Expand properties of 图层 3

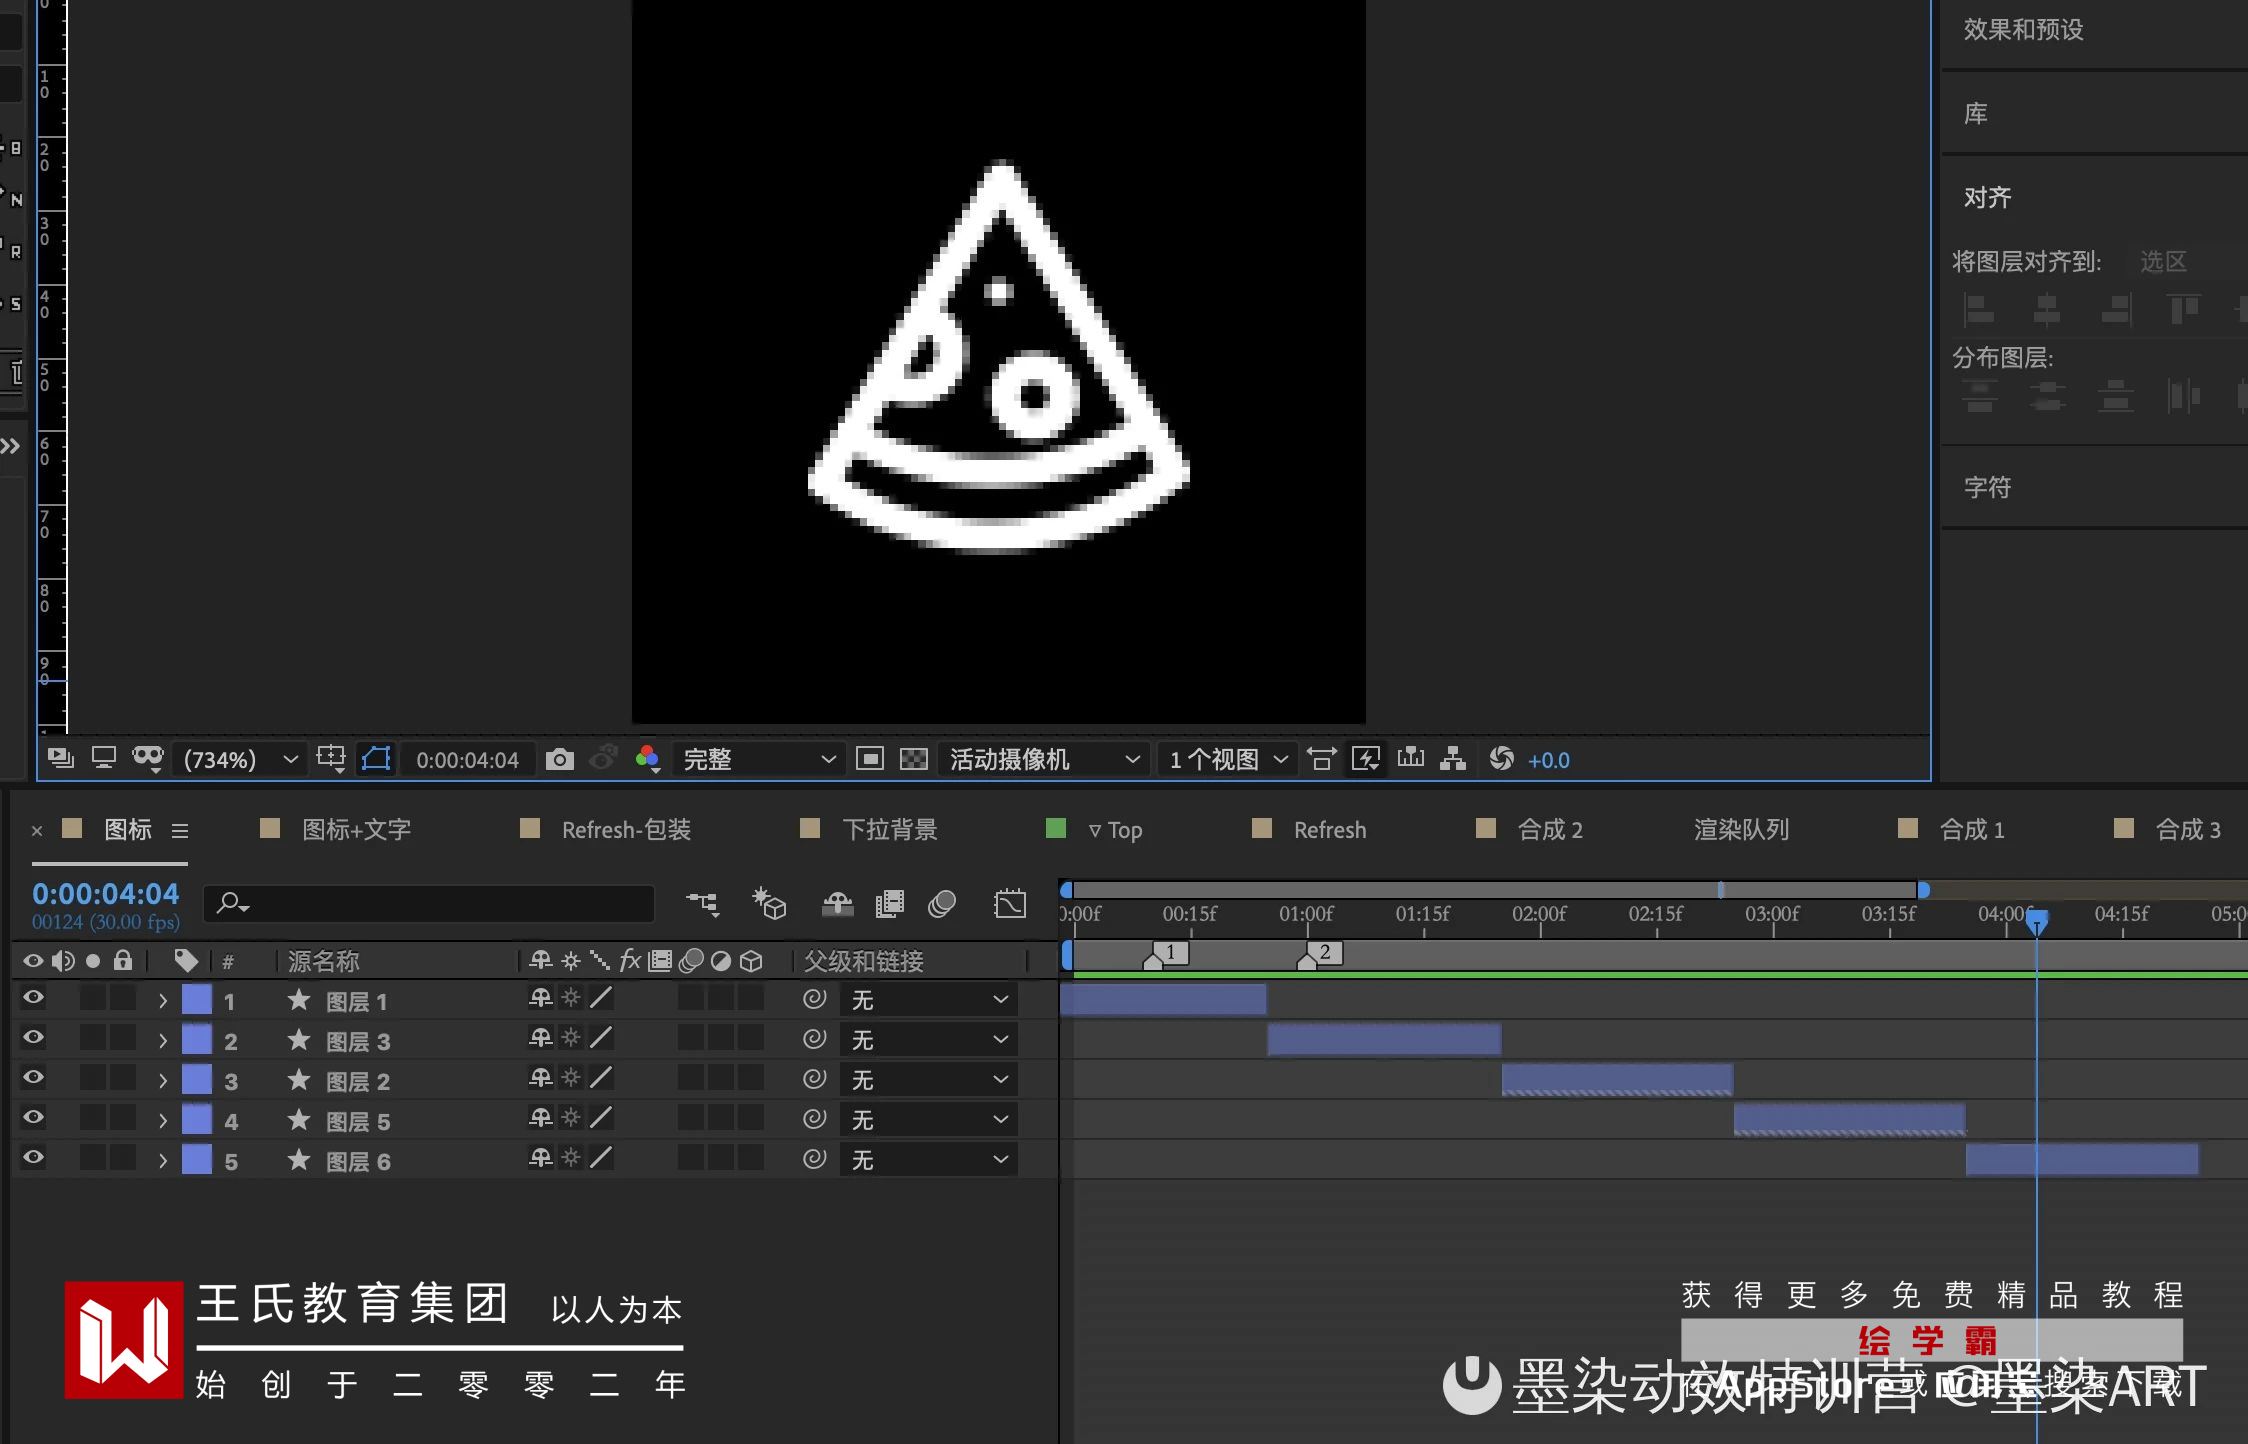(x=163, y=1040)
